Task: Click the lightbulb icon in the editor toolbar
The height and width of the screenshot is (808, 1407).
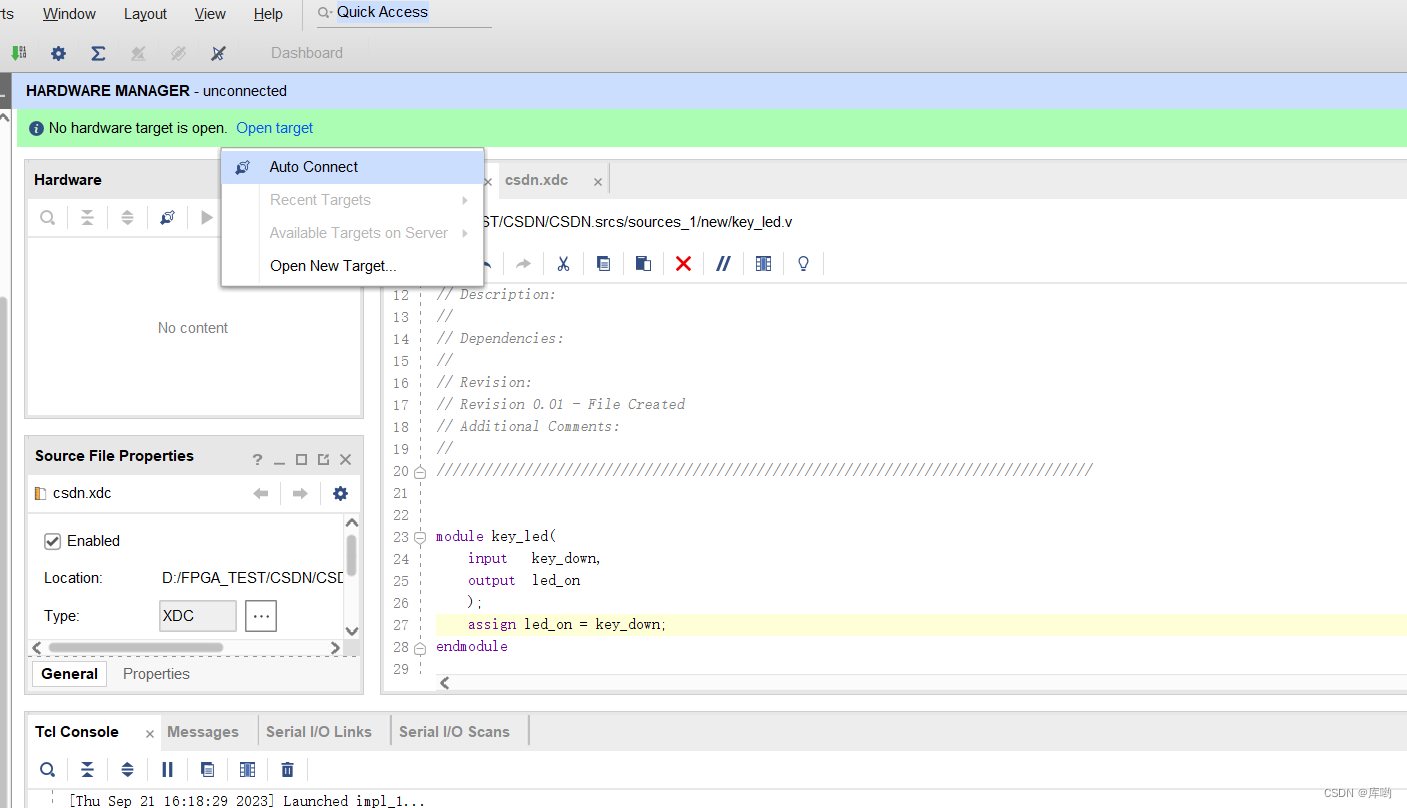Action: coord(803,263)
